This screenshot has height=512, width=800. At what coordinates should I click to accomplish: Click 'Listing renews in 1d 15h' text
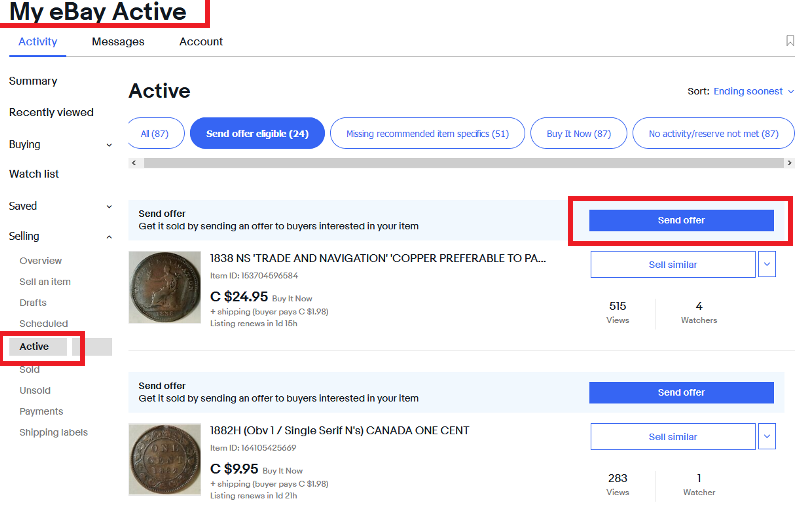254,323
